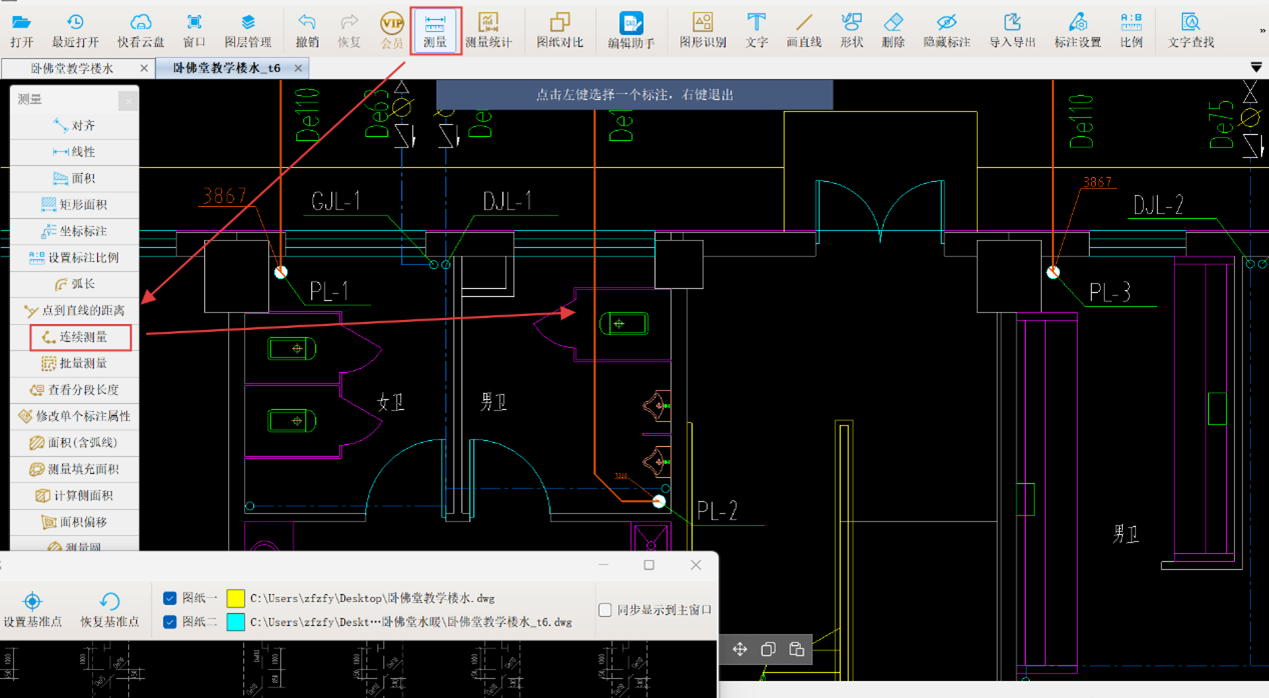Image resolution: width=1269 pixels, height=698 pixels.
Task: Click the 删除 eraser icon
Action: [x=893, y=29]
